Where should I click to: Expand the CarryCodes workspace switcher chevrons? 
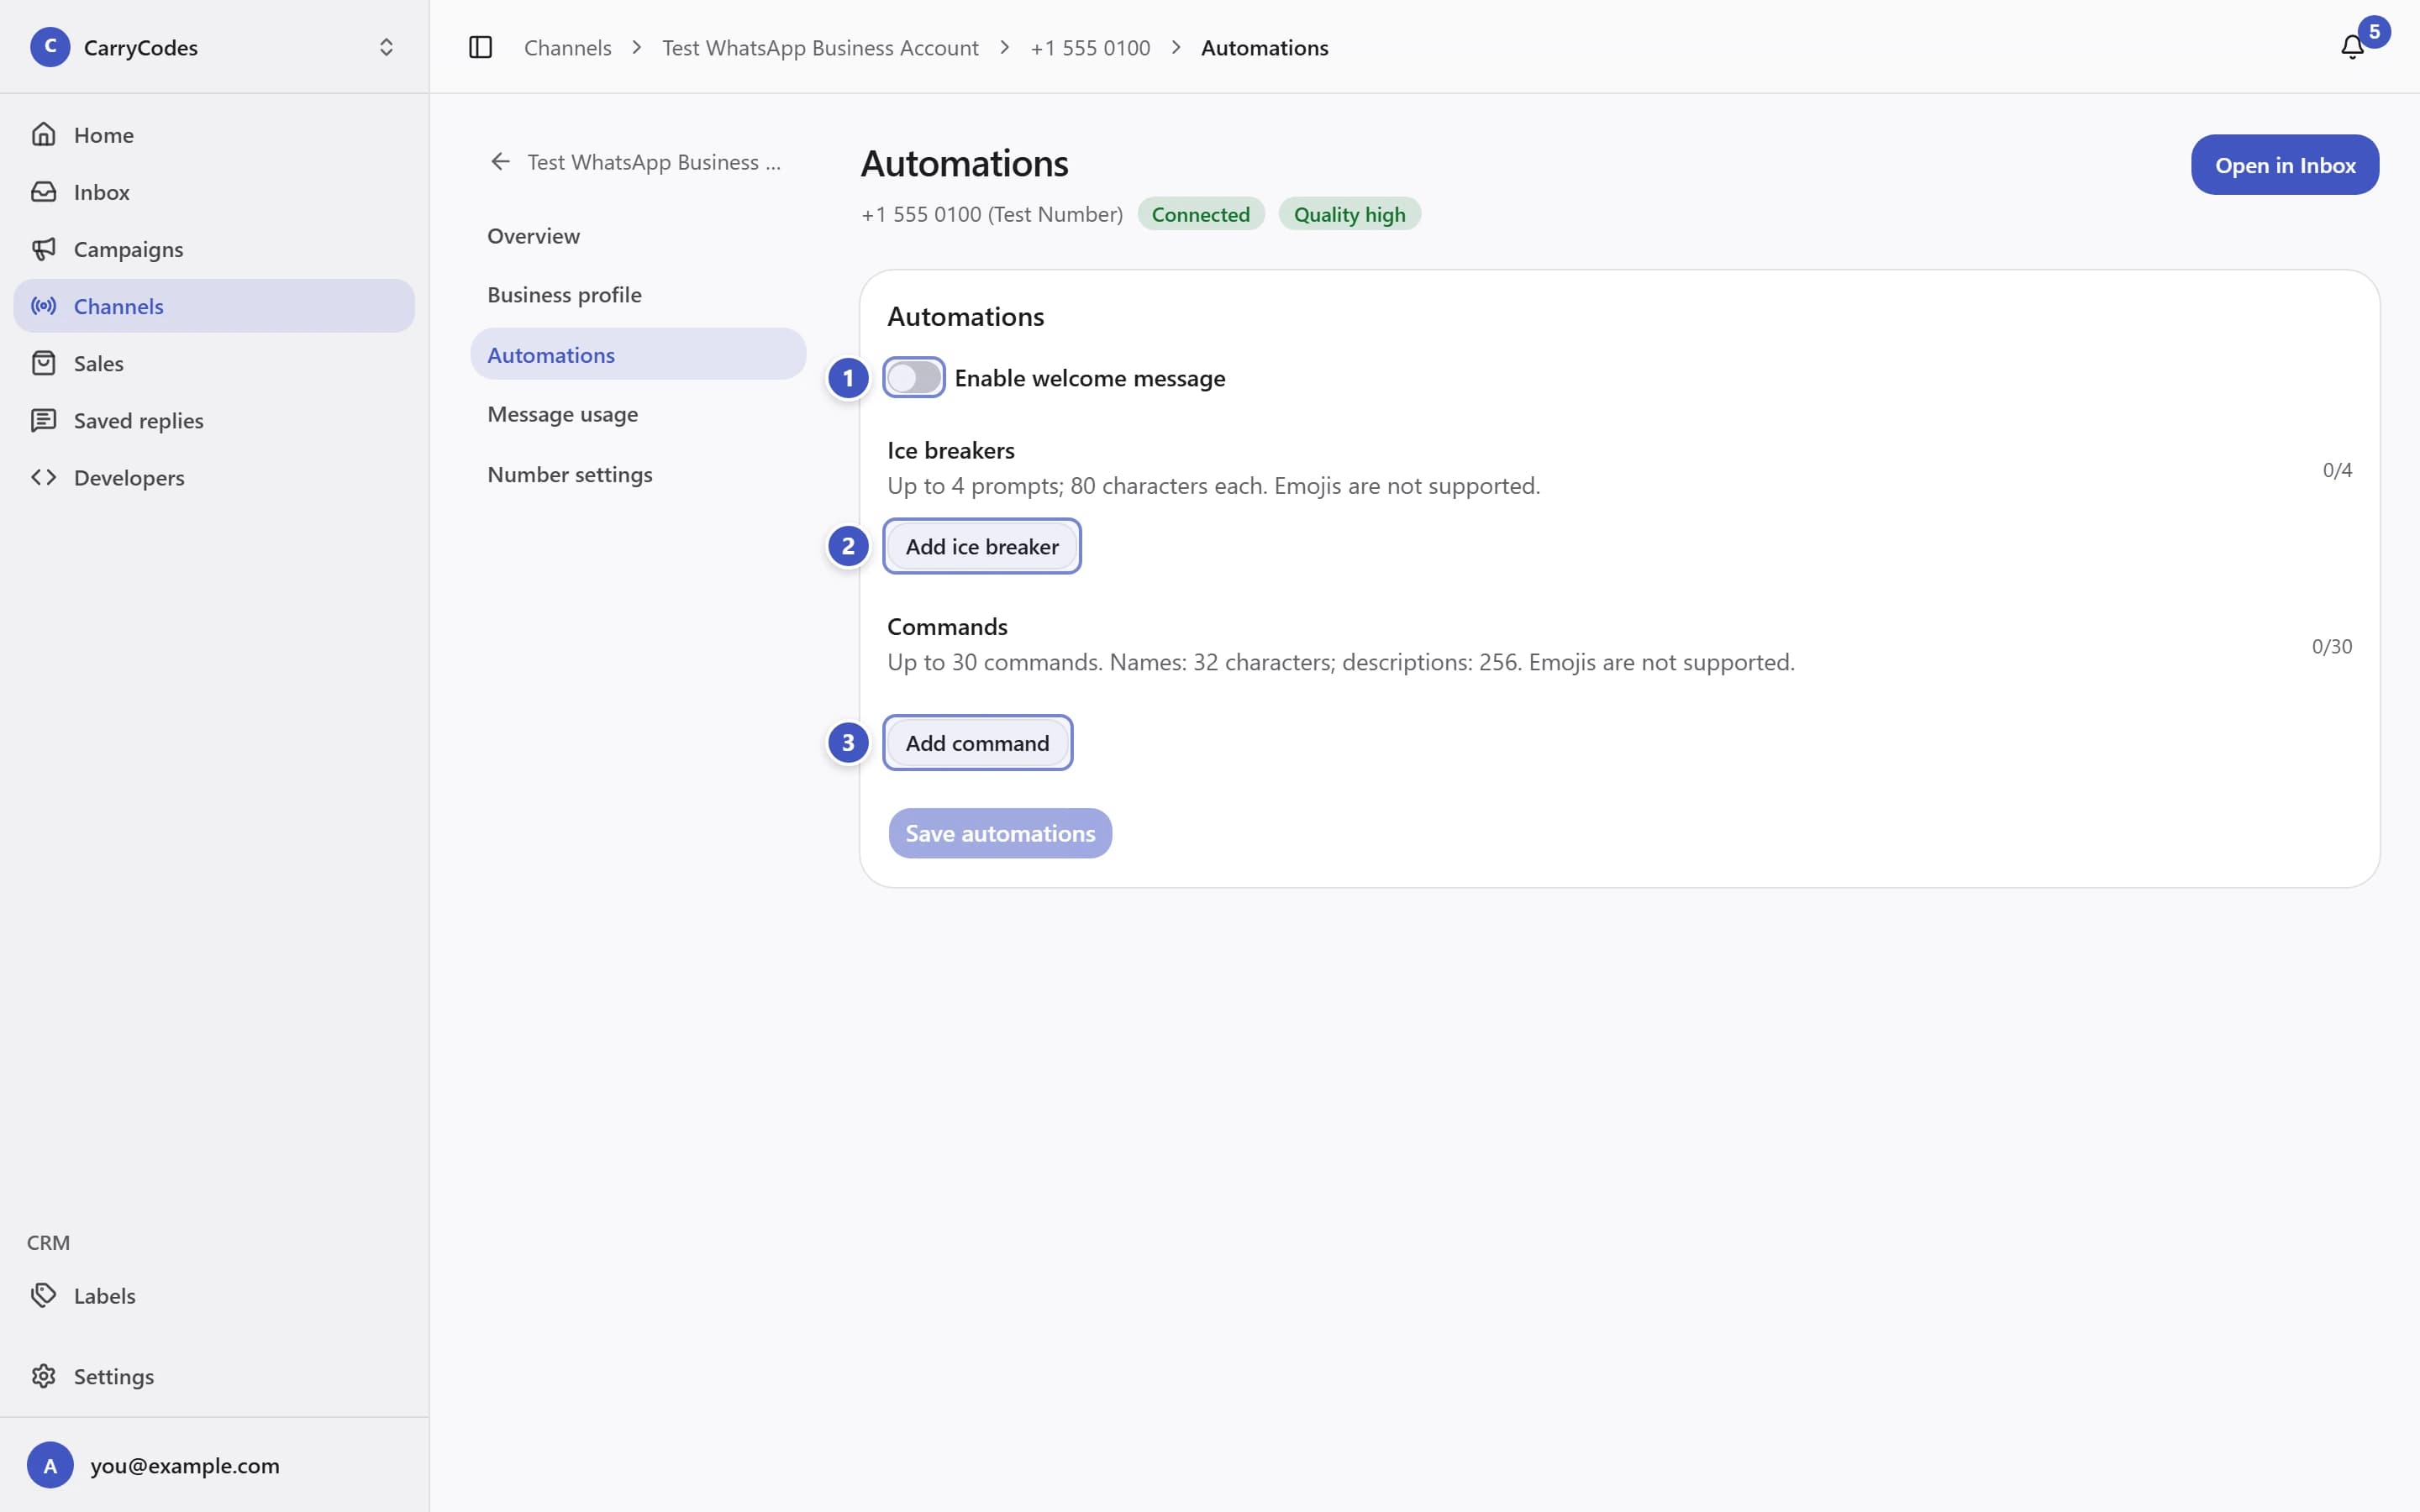[x=386, y=47]
